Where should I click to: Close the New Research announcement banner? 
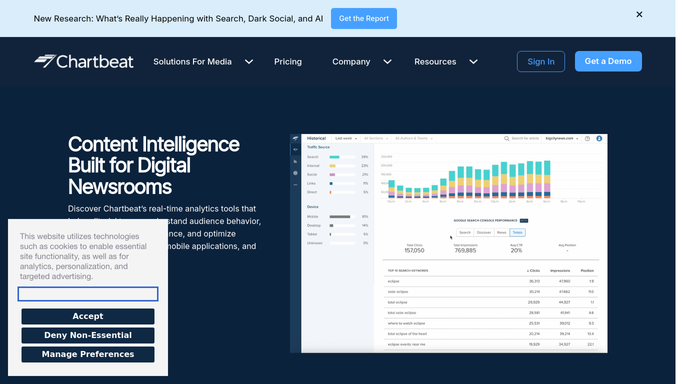(639, 14)
